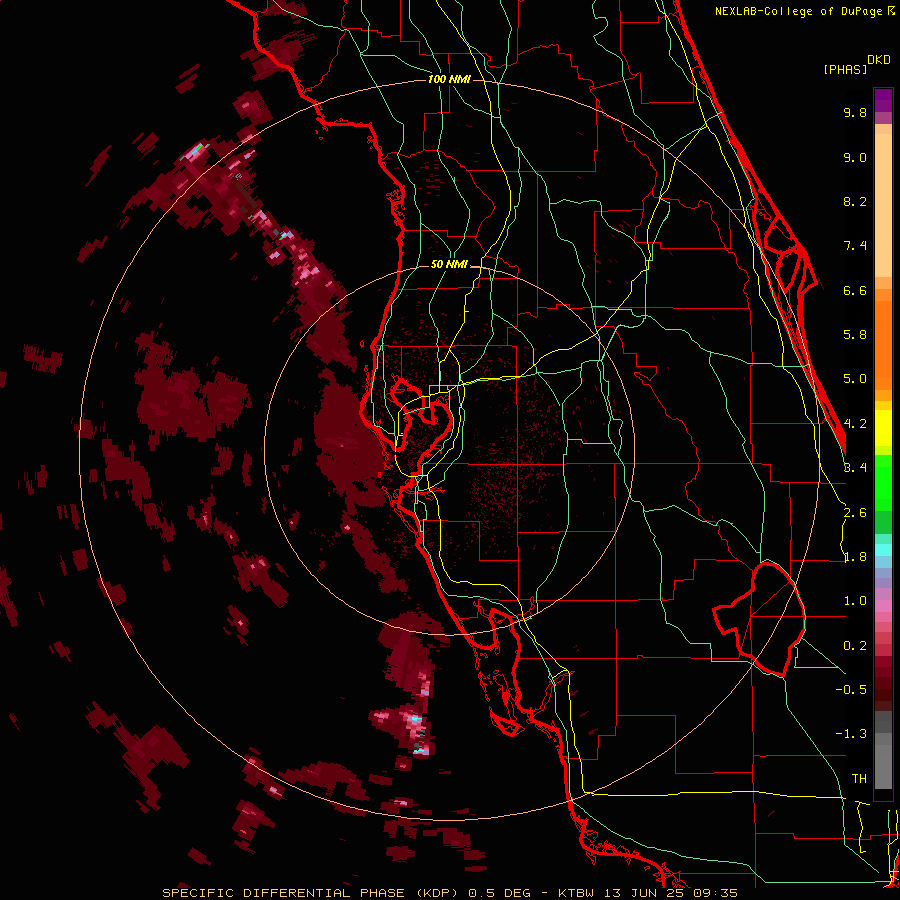Click the DKD label above the color scale
Screen dimensions: 900x900
pos(879,60)
